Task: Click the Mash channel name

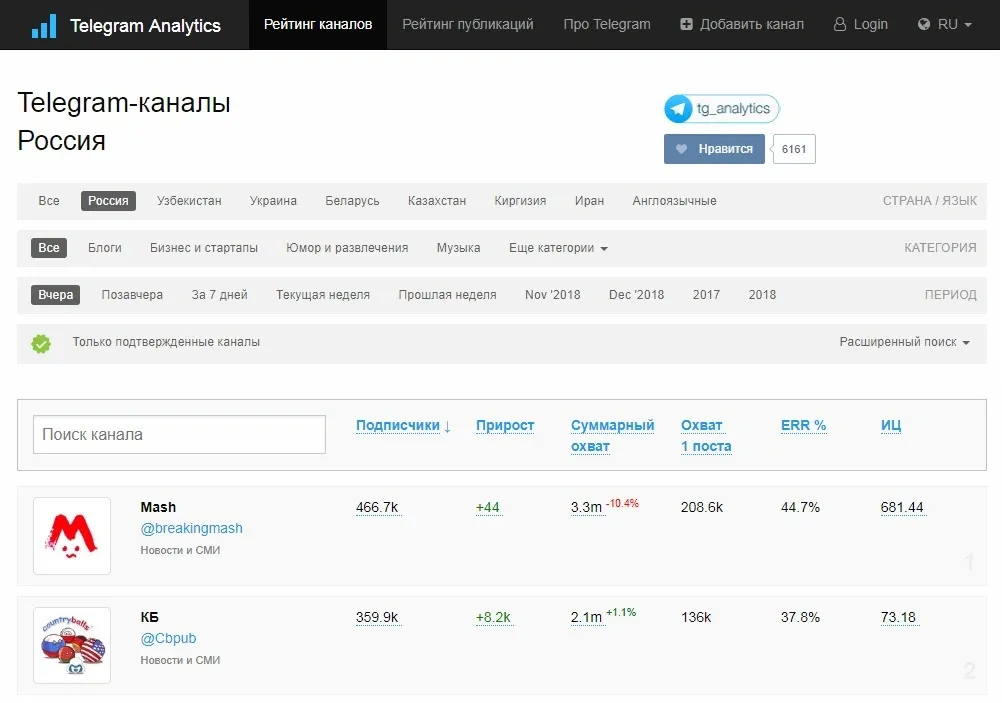Action: tap(158, 507)
